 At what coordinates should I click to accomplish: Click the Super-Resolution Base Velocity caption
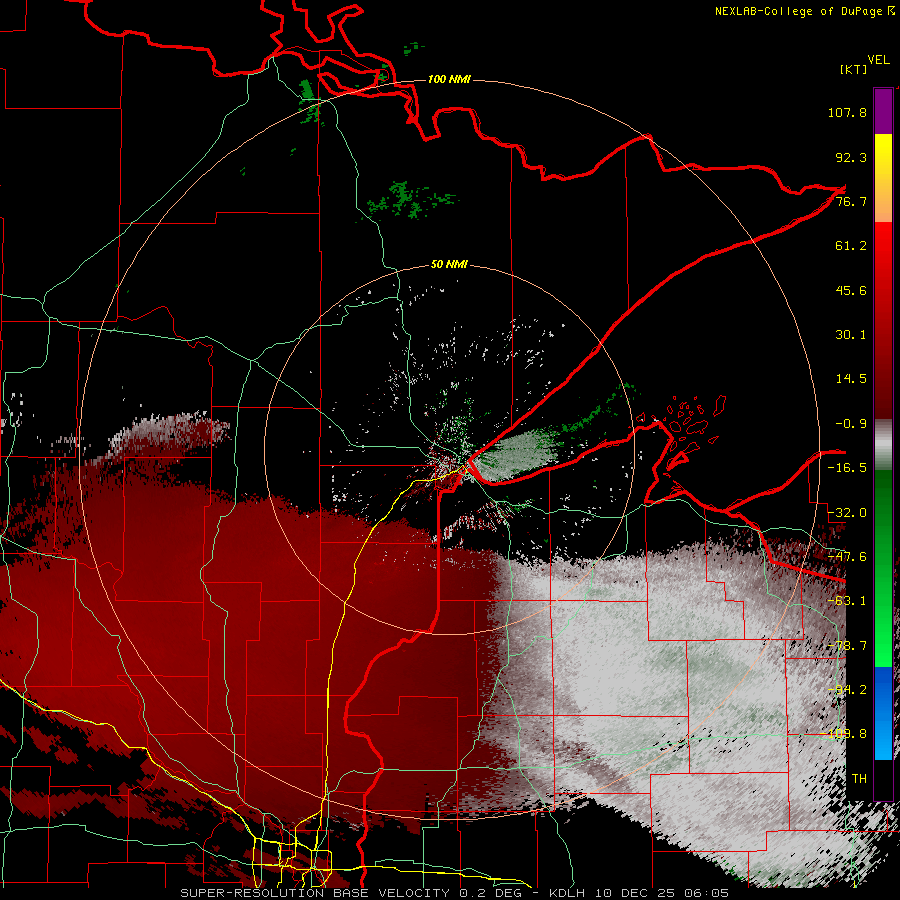454,893
